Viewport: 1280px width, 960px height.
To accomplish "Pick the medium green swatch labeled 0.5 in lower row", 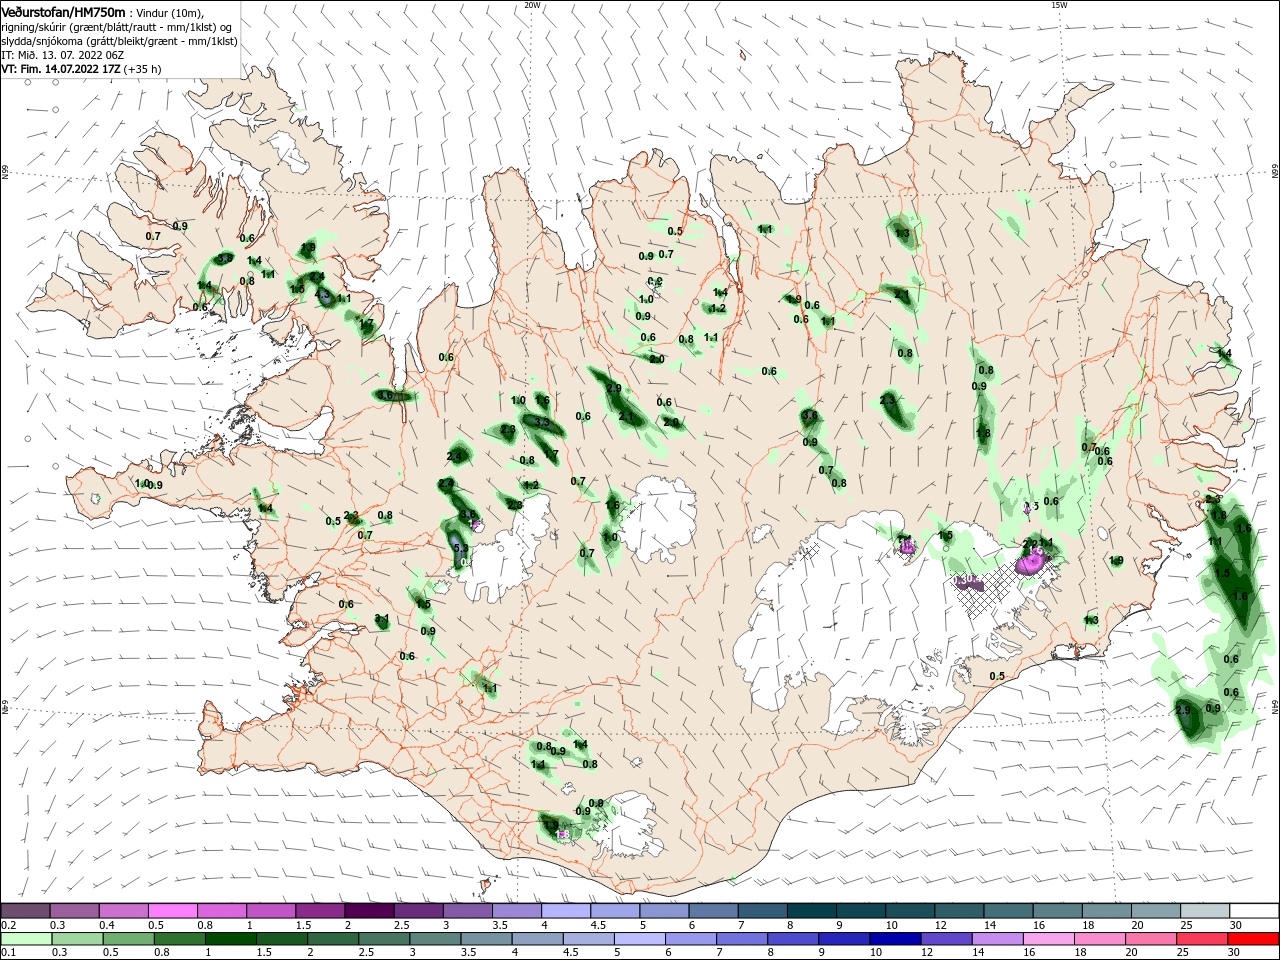I will (127, 939).
